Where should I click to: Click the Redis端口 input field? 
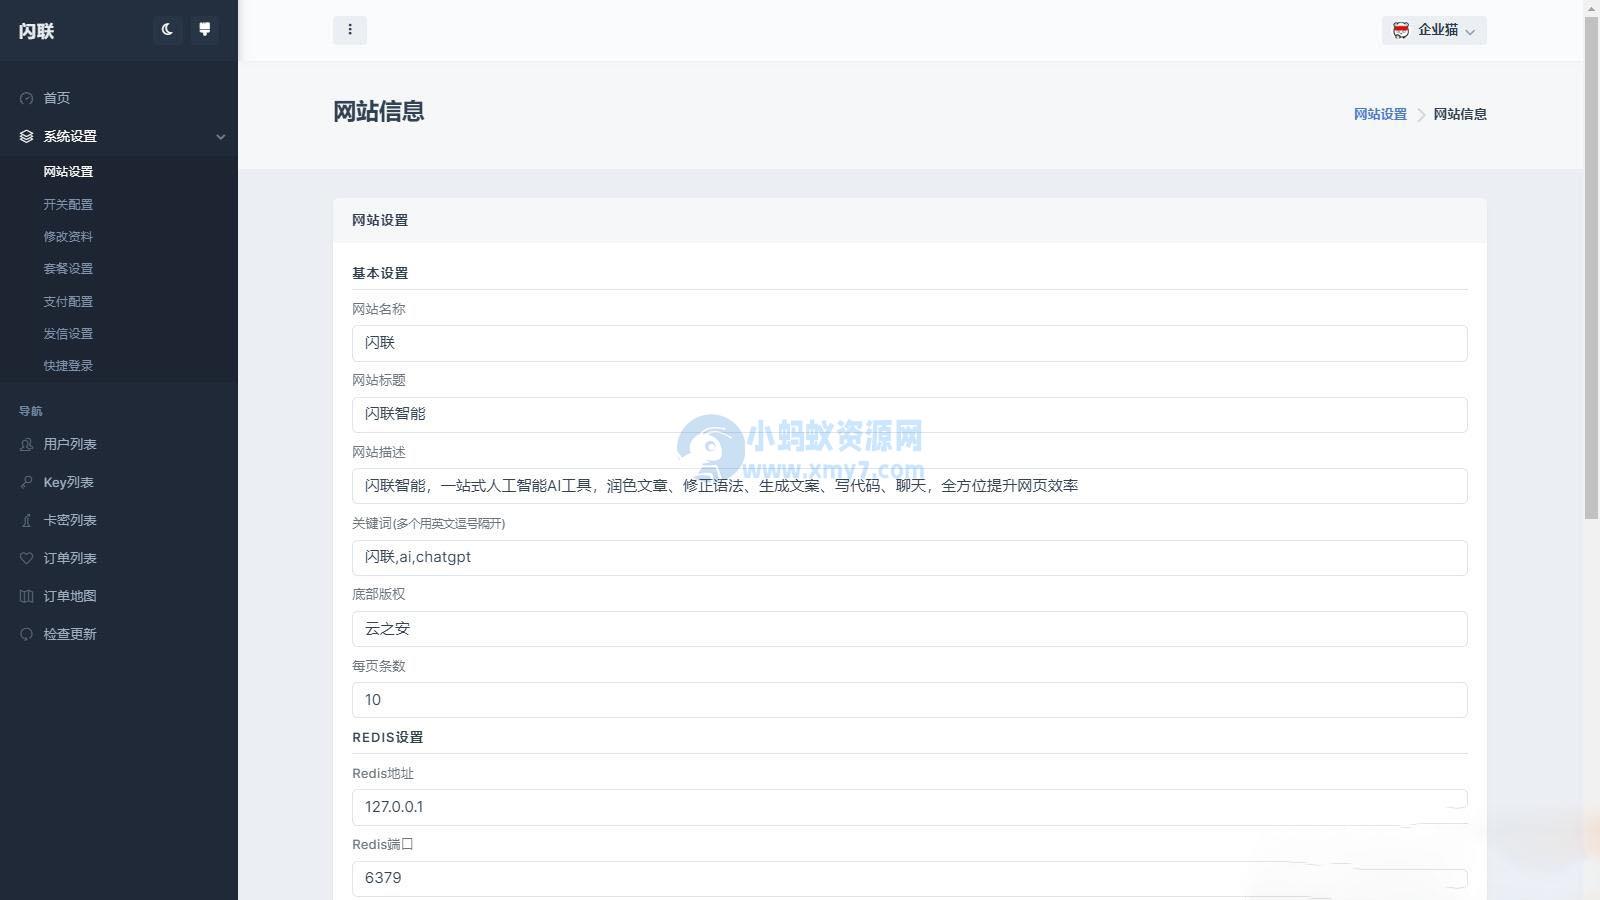pos(909,878)
